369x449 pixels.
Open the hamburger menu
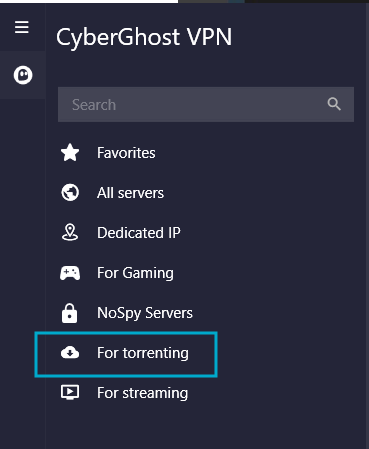pos(22,27)
